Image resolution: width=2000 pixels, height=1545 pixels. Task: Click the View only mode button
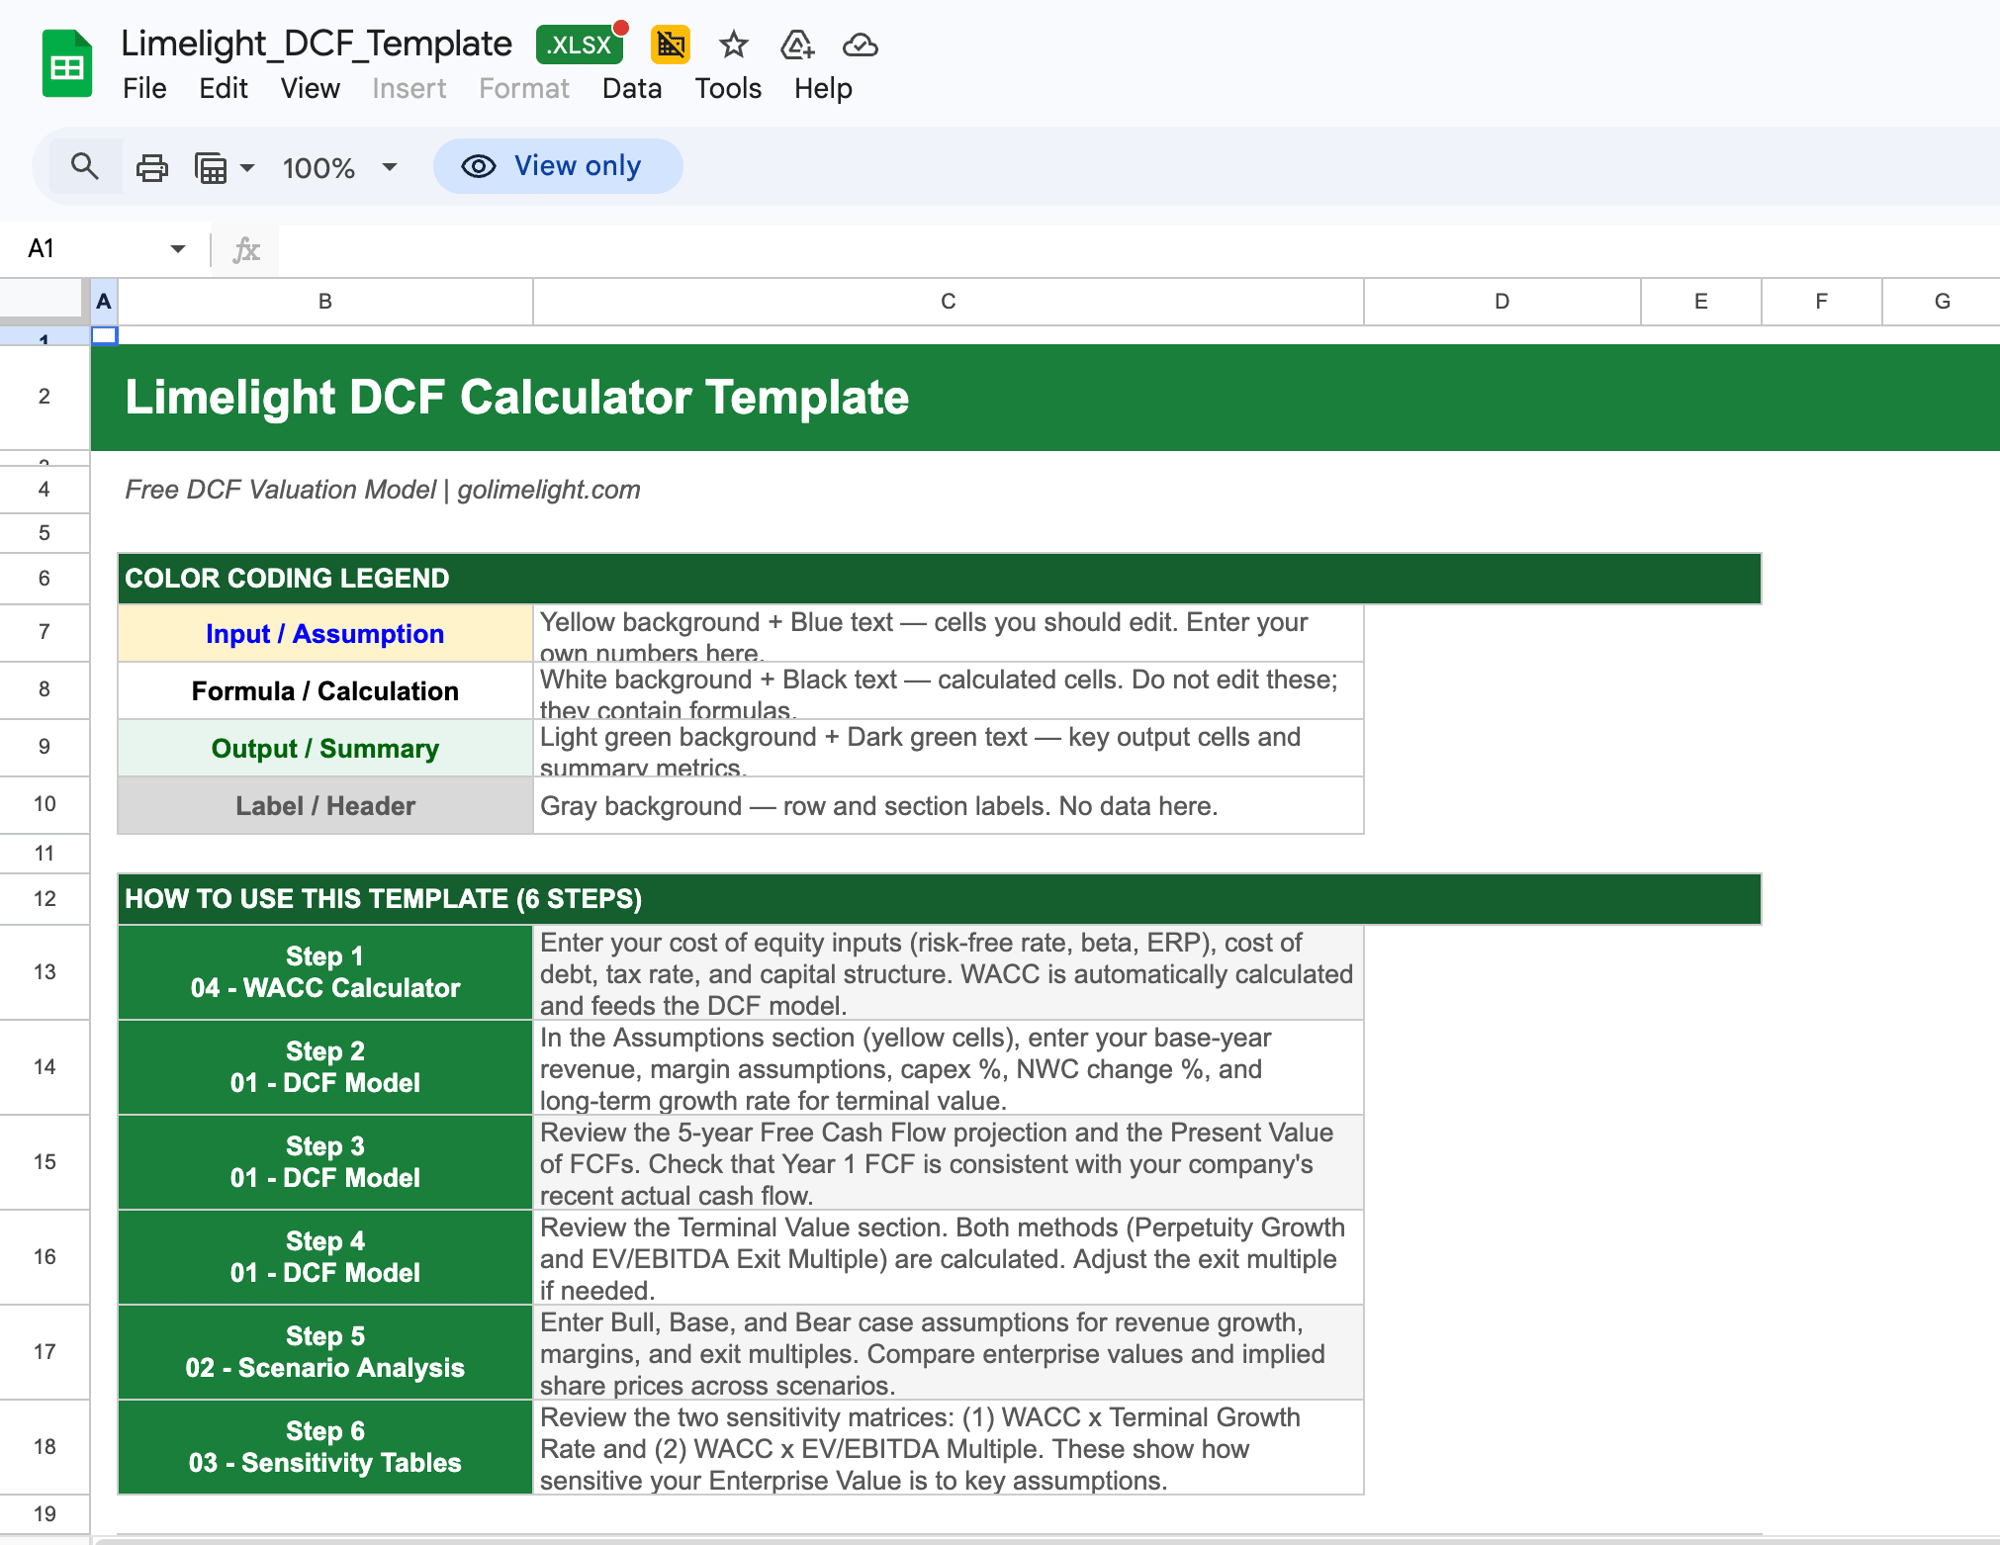click(x=557, y=166)
